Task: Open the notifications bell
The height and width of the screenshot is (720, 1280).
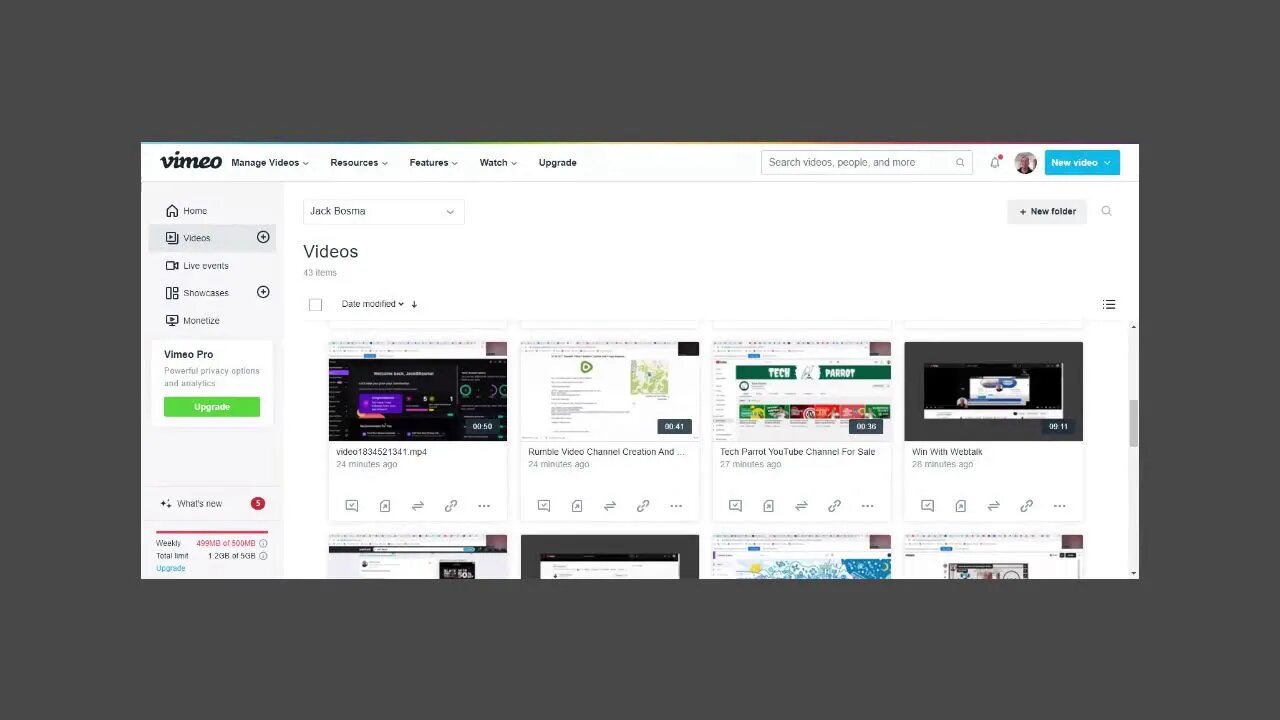Action: (995, 162)
